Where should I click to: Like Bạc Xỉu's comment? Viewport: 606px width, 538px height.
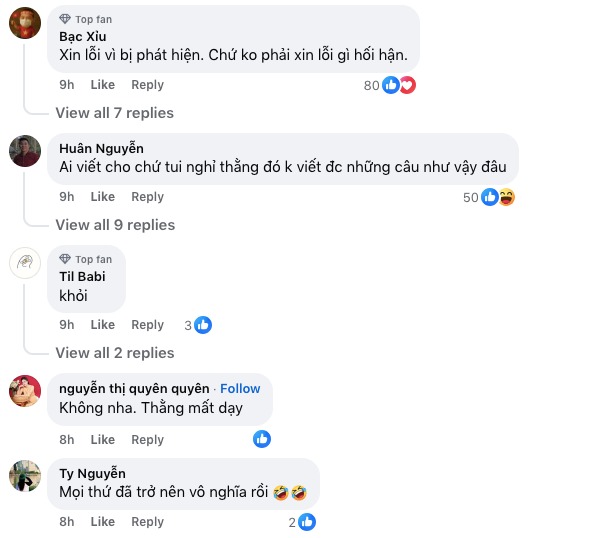point(103,85)
